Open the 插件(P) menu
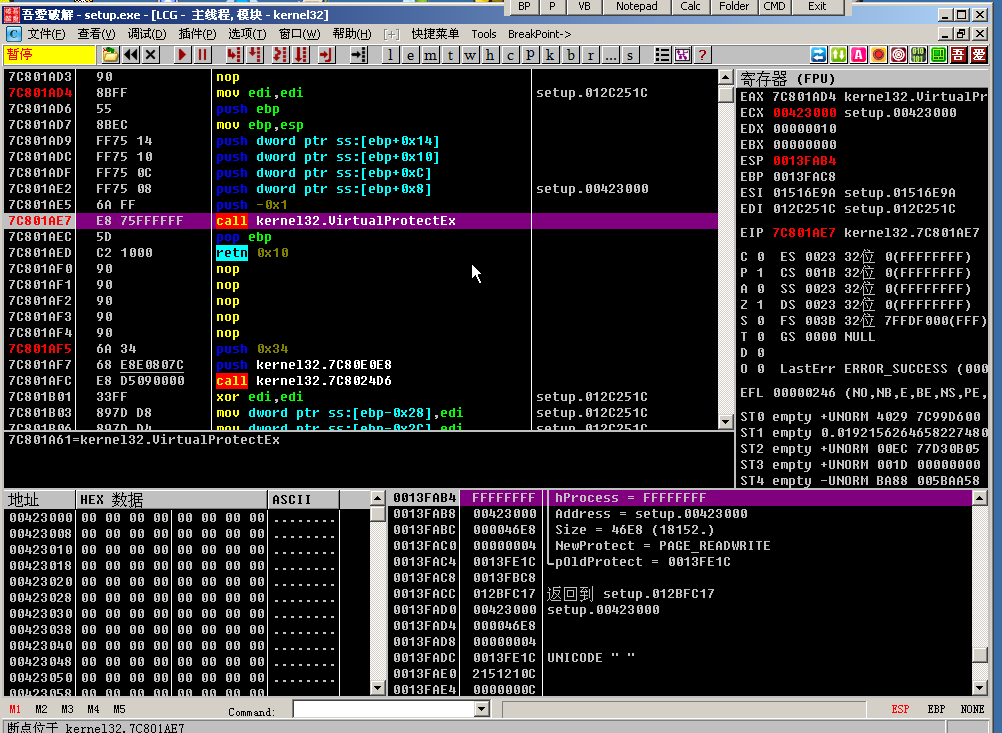Screen dimensions: 1002x733 197,34
